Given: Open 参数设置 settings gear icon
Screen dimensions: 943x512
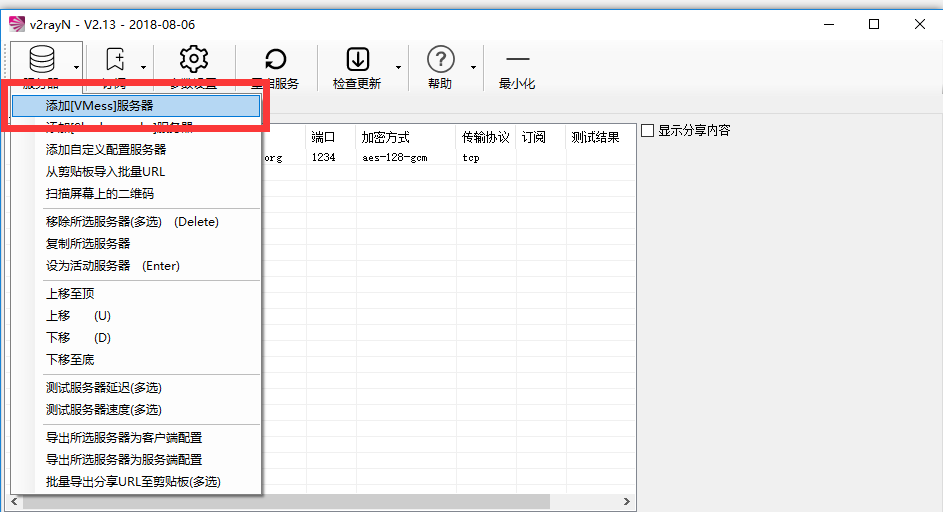Looking at the screenshot, I should pos(193,60).
